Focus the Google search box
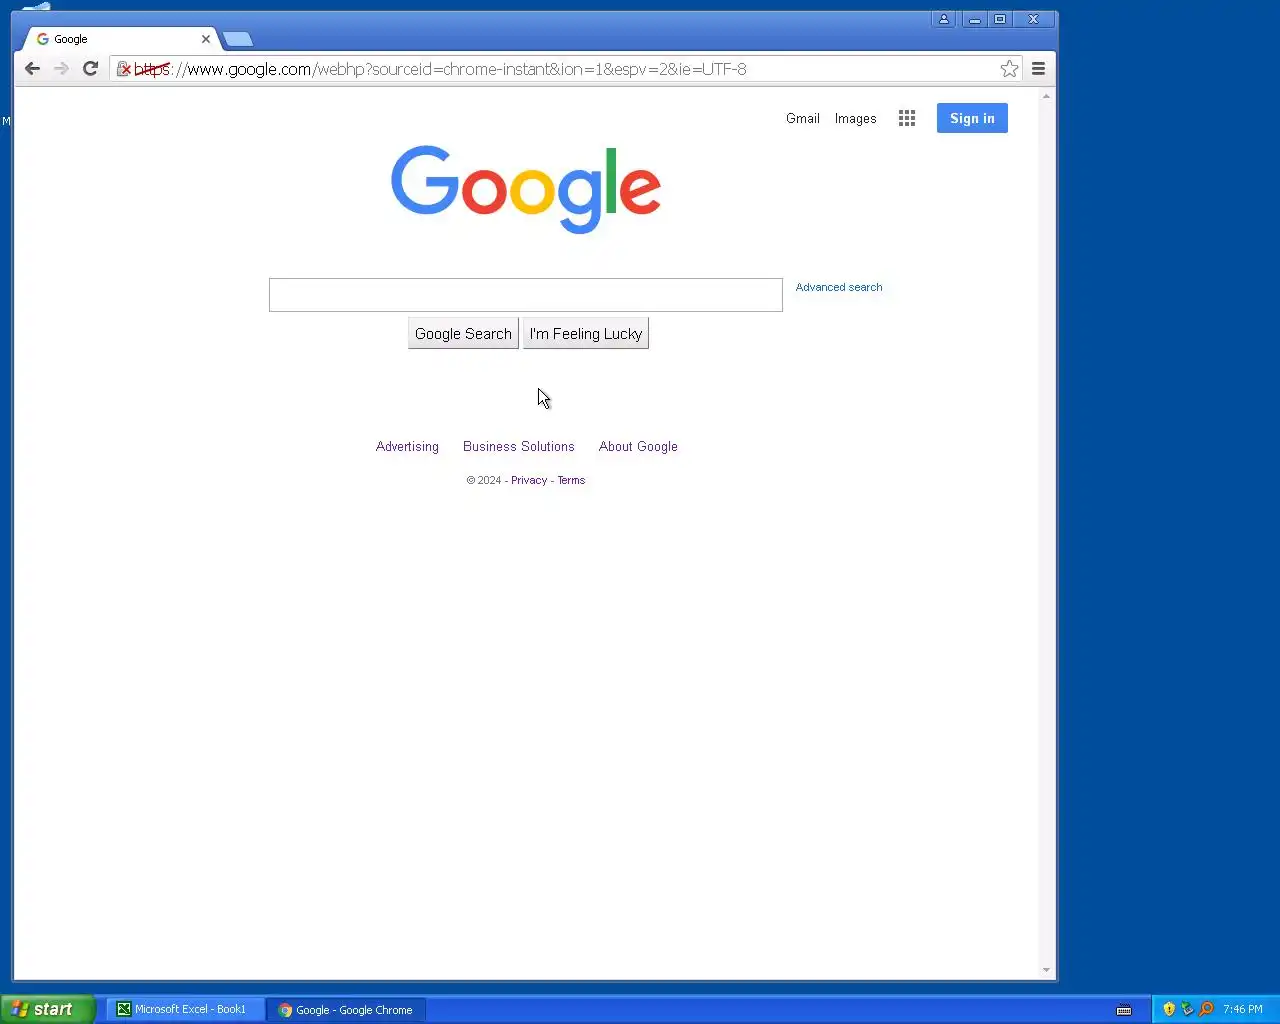1280x1024 pixels. [x=526, y=295]
